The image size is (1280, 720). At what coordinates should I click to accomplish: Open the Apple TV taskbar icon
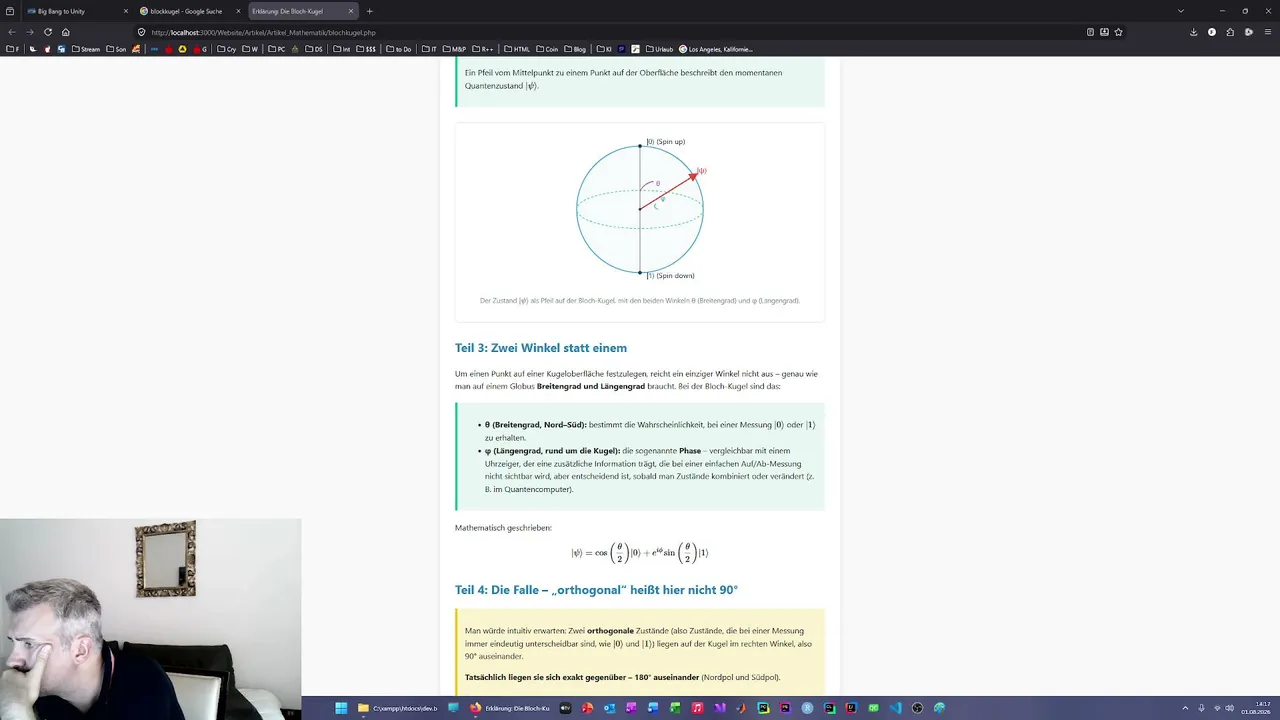565,708
